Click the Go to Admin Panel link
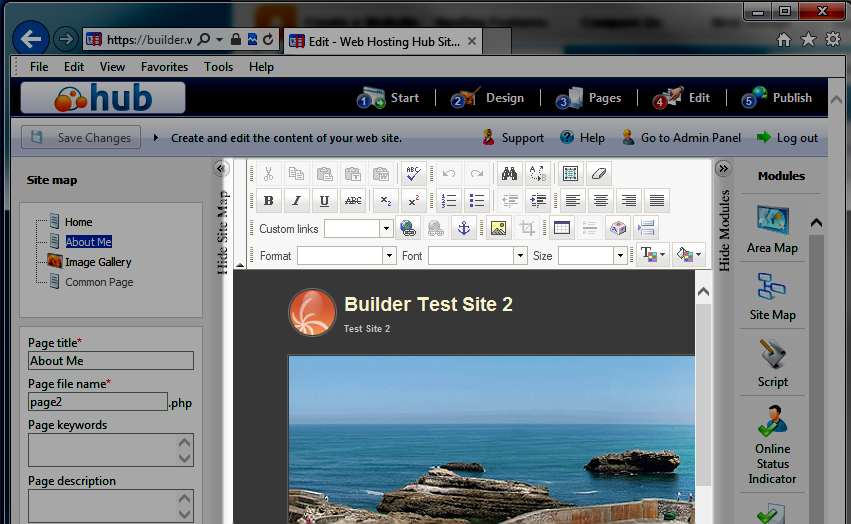This screenshot has width=851, height=524. pyautogui.click(x=681, y=138)
